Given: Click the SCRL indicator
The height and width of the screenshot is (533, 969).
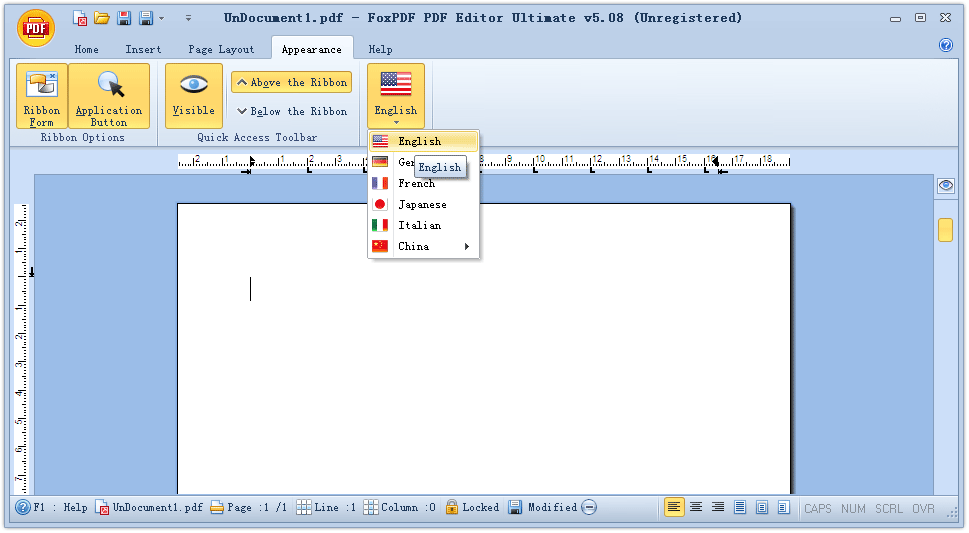Looking at the screenshot, I should (889, 509).
